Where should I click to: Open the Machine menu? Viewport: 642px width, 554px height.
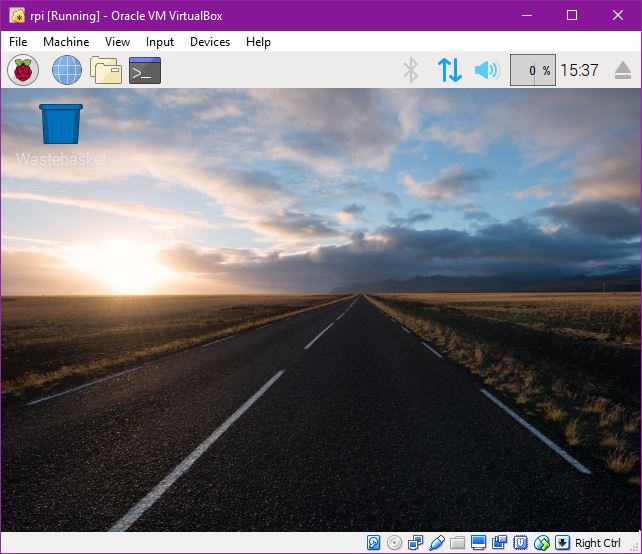(x=66, y=42)
